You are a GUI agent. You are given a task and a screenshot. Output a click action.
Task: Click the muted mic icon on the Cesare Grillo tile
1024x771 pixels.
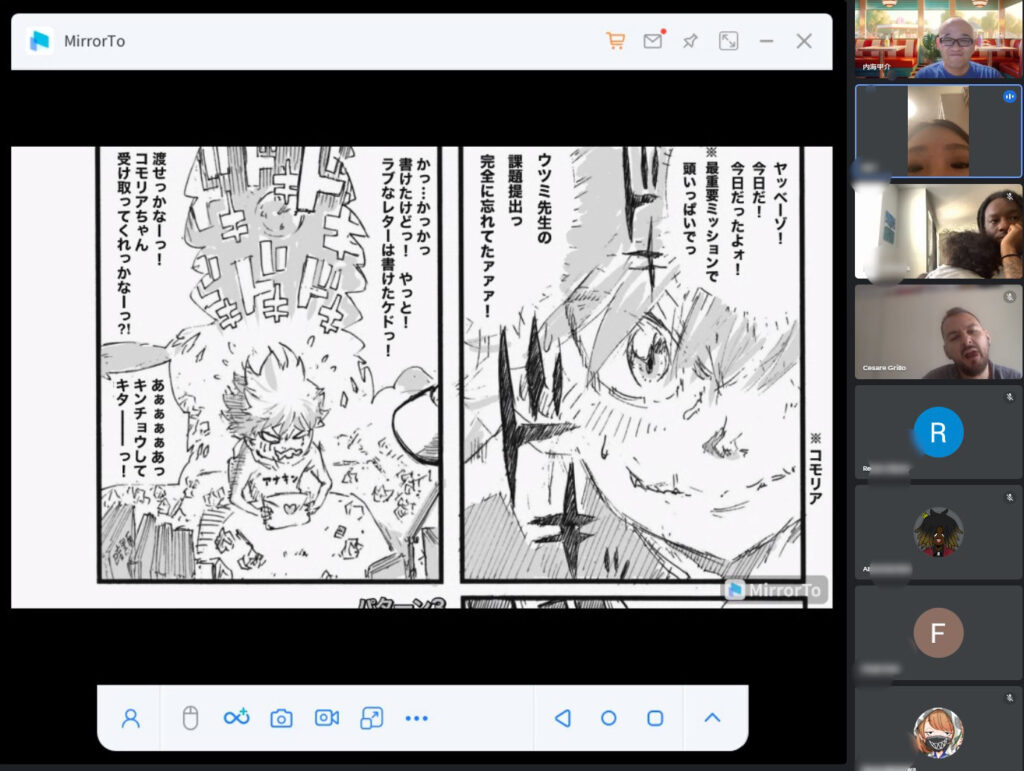click(x=1009, y=296)
